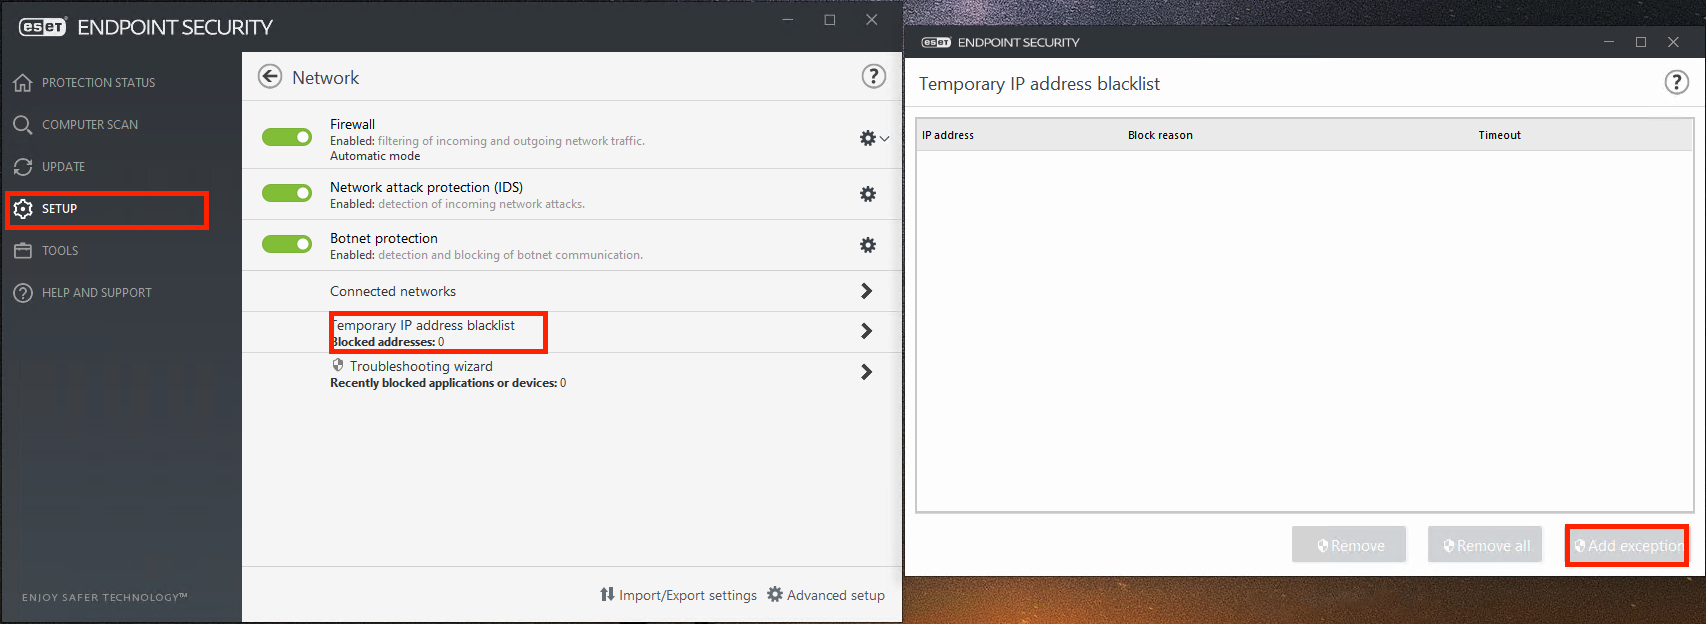Screen dimensions: 1706x624
Task: Go back using the Network back arrow
Action: [270, 77]
